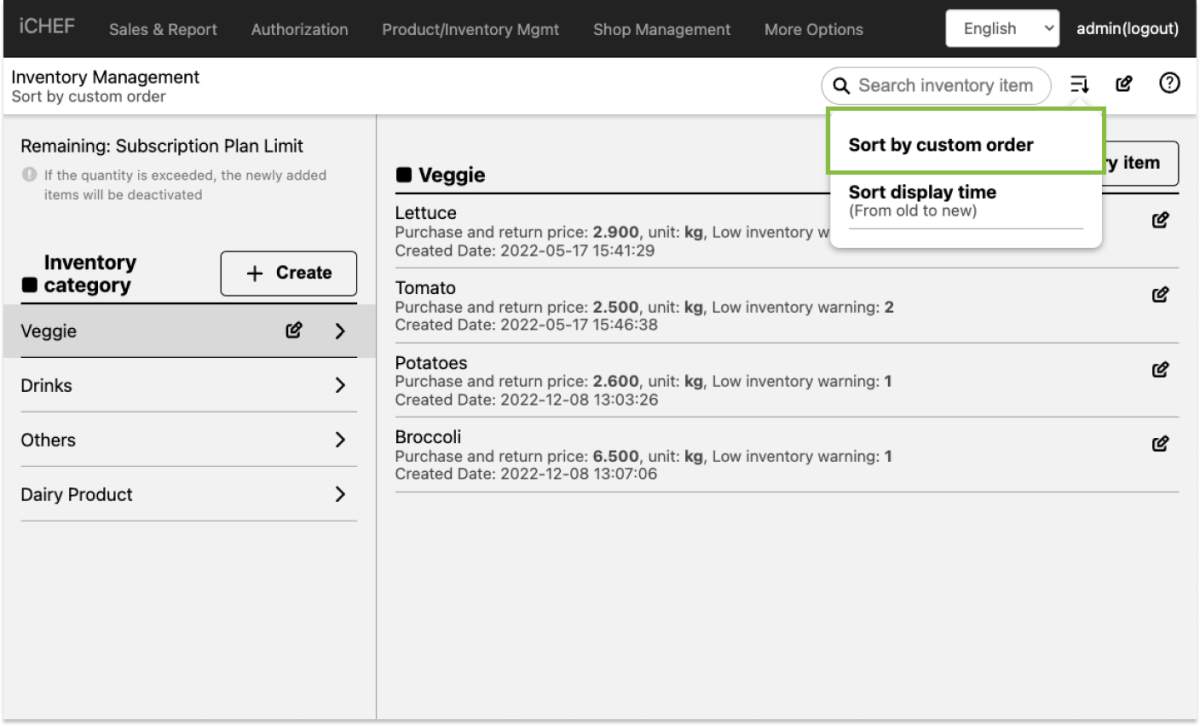The height and width of the screenshot is (726, 1200).
Task: Click the Create button for inventory category
Action: [288, 272]
